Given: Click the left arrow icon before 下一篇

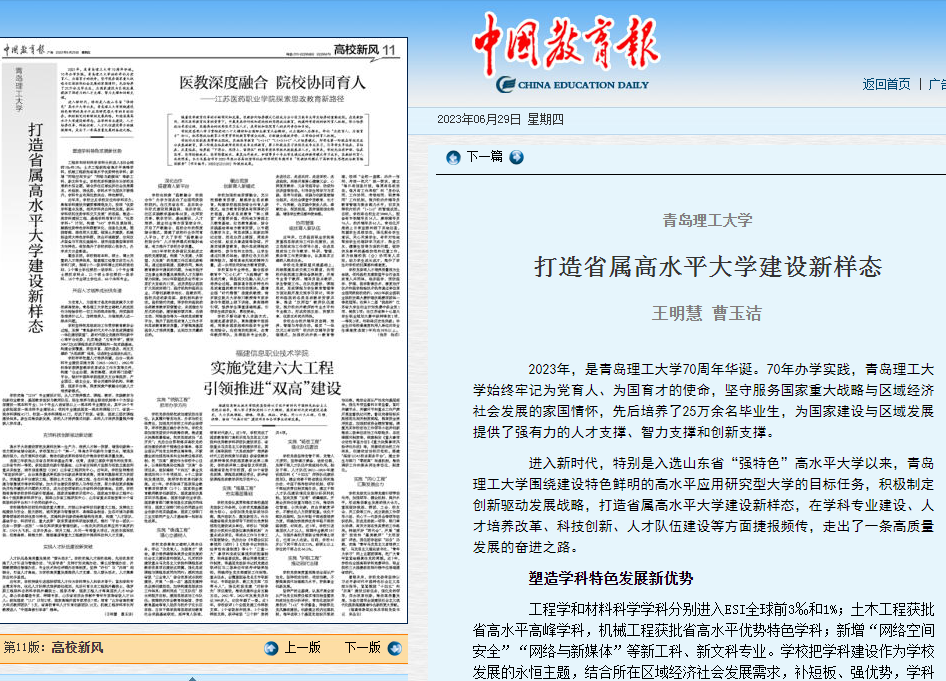Looking at the screenshot, I should point(453,156).
